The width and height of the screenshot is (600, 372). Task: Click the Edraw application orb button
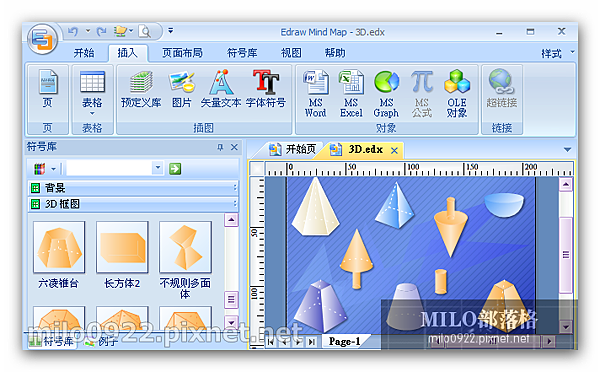42,39
